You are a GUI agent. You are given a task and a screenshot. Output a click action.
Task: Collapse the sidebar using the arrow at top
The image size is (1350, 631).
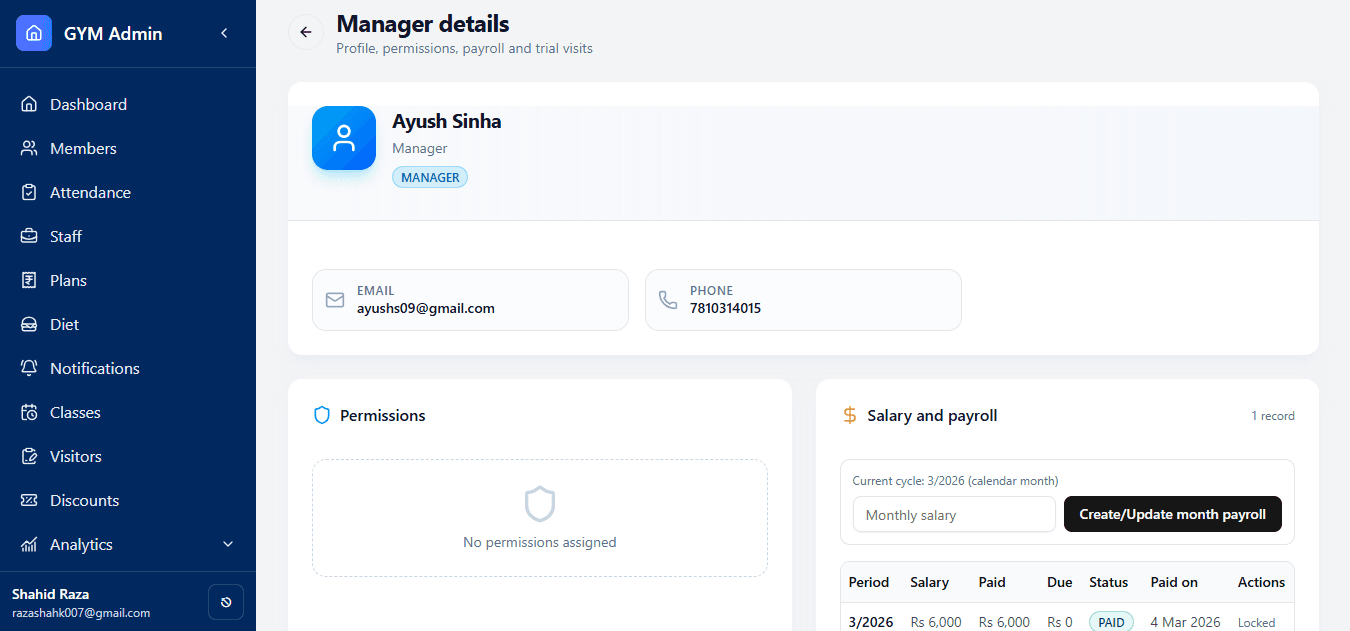[x=224, y=32]
